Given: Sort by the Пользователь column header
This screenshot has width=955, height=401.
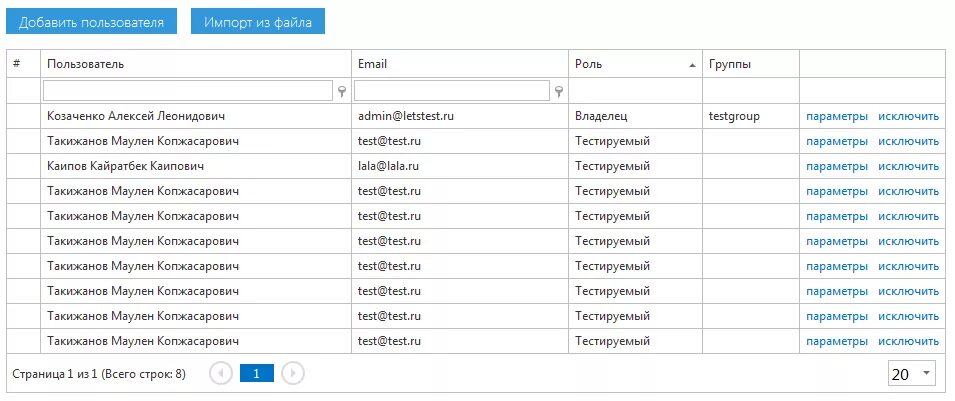Looking at the screenshot, I should pyautogui.click(x=86, y=64).
